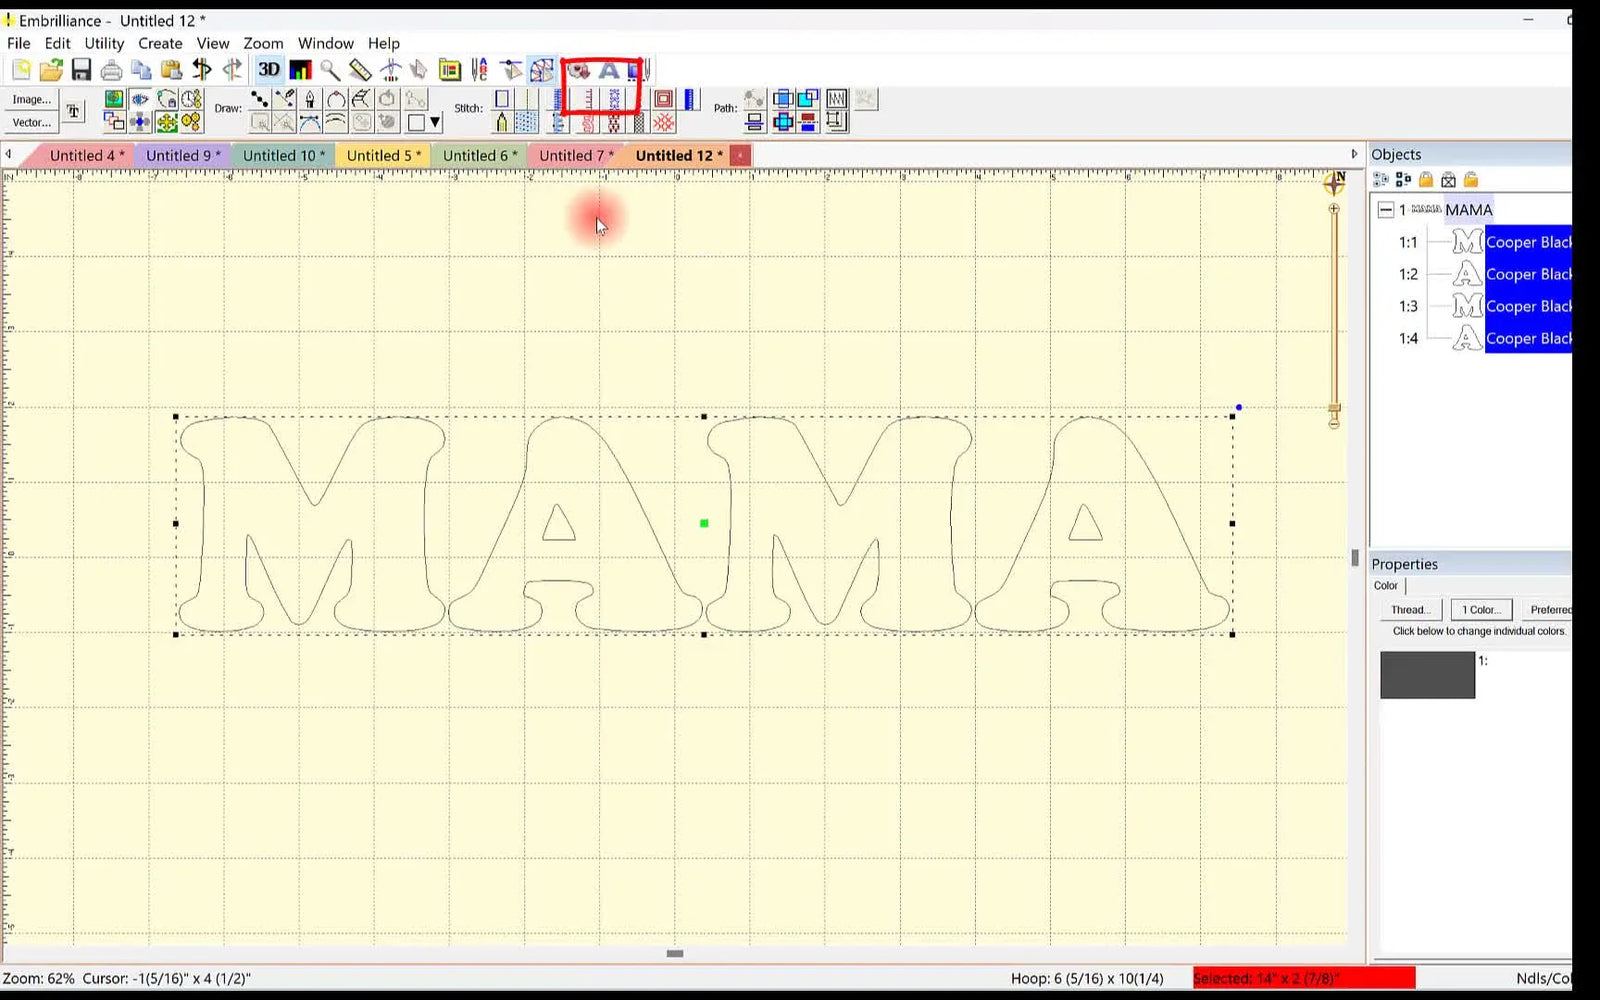Select the arc draw tool
The height and width of the screenshot is (1000, 1600).
tap(336, 98)
